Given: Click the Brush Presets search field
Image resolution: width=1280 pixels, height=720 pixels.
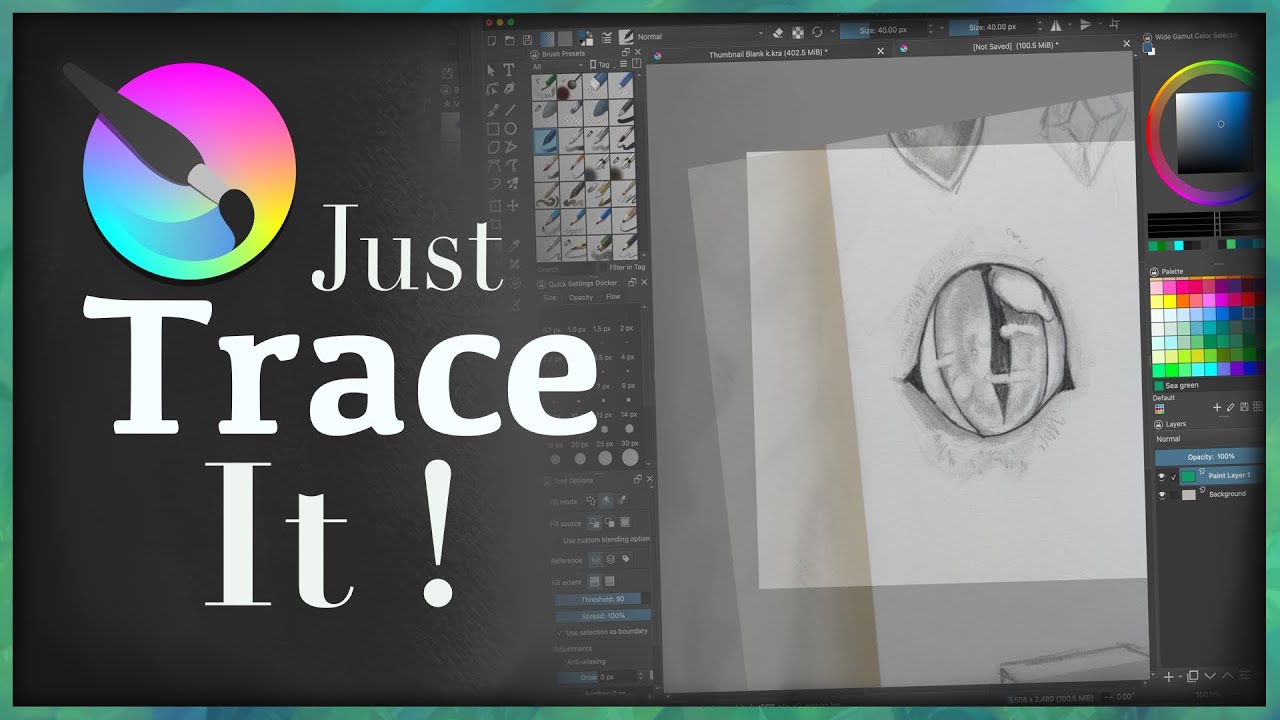Looking at the screenshot, I should click(x=564, y=269).
